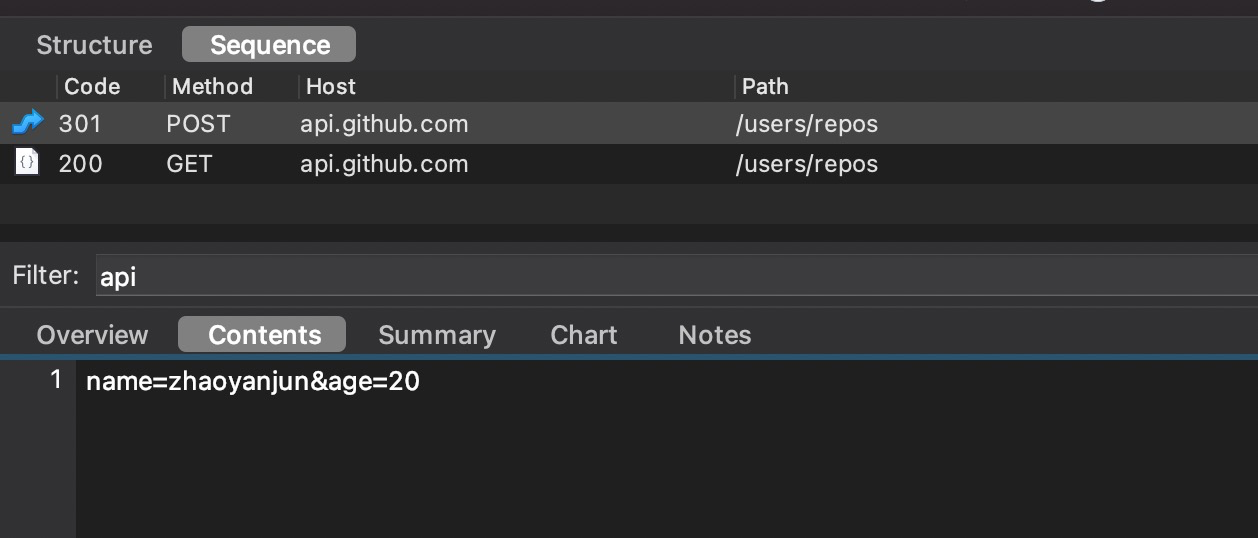Click the request body text name=zhaoyanjun&age=20
This screenshot has height=538, width=1258.
253,381
